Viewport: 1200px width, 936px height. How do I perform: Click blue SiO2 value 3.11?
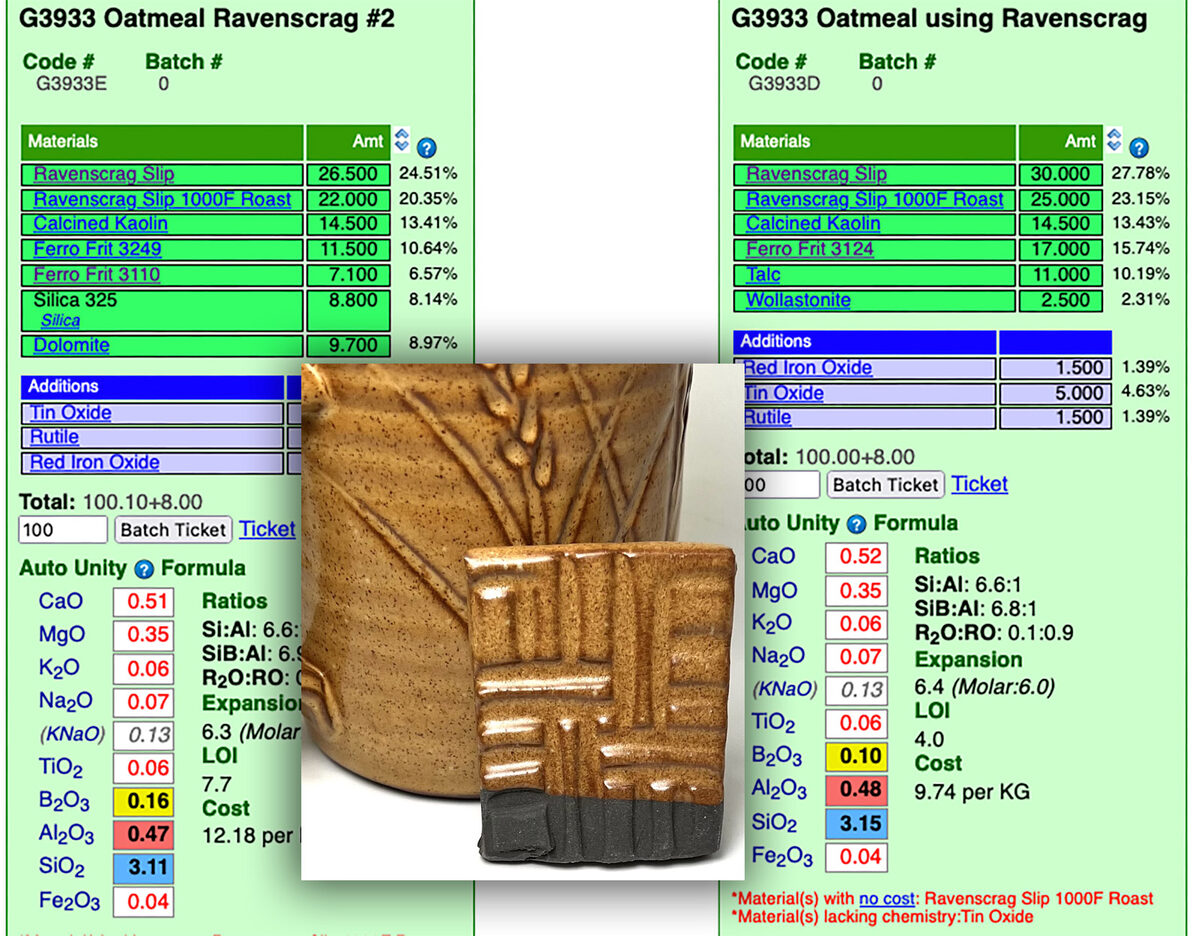click(x=143, y=868)
